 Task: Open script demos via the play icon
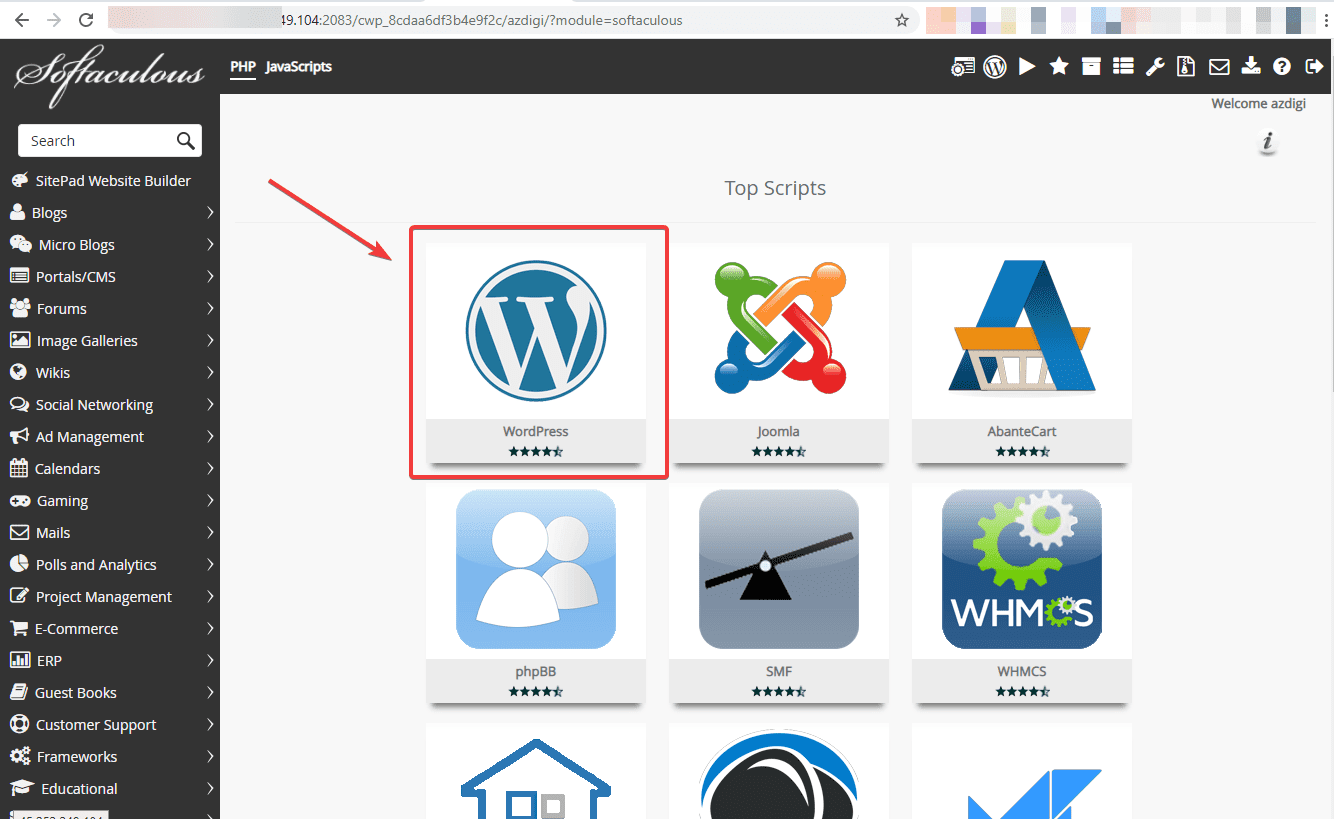tap(1027, 66)
